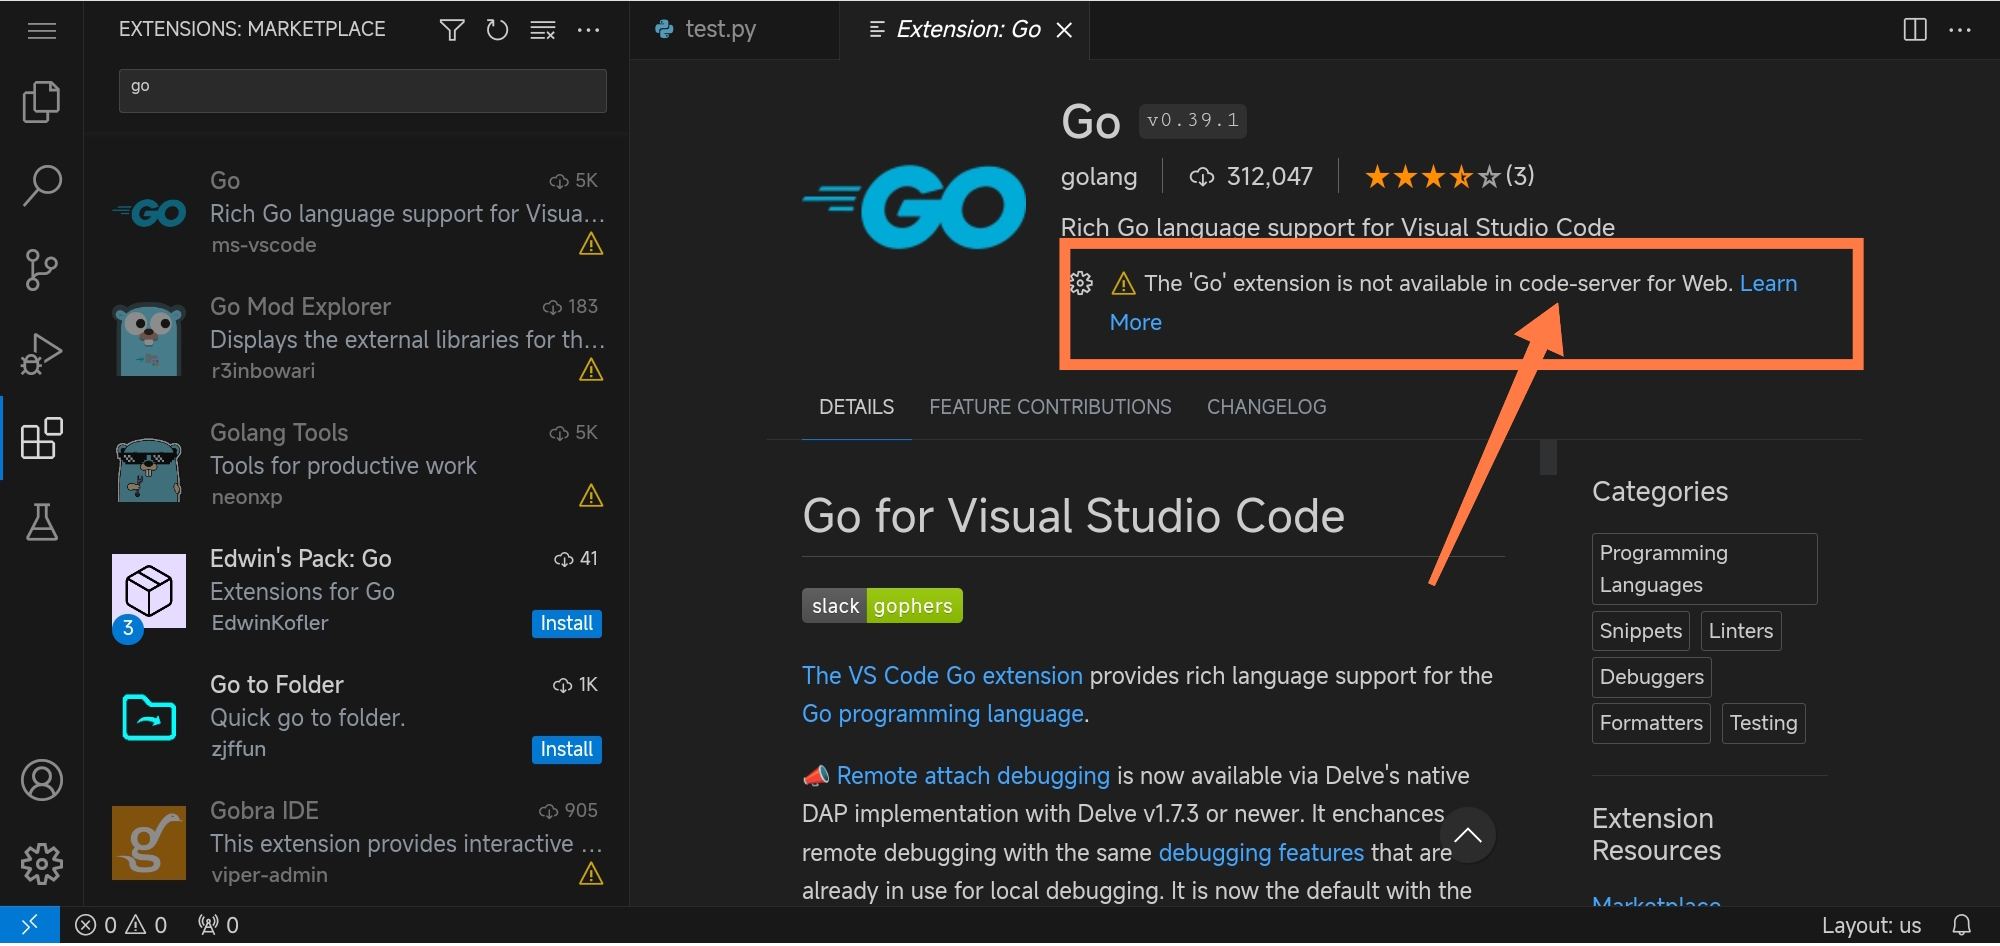Open Run and Debug view
This screenshot has height=946, width=2000.
(41, 354)
